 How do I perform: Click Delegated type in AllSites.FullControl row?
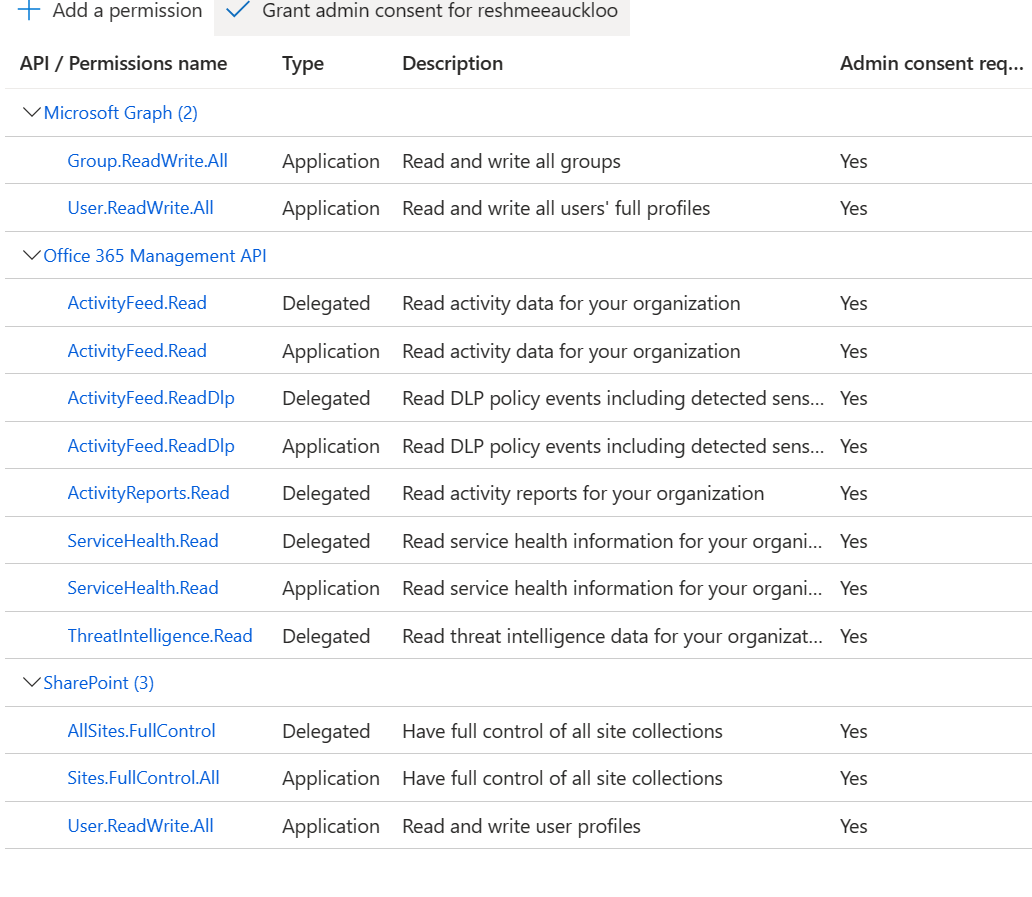pos(326,731)
